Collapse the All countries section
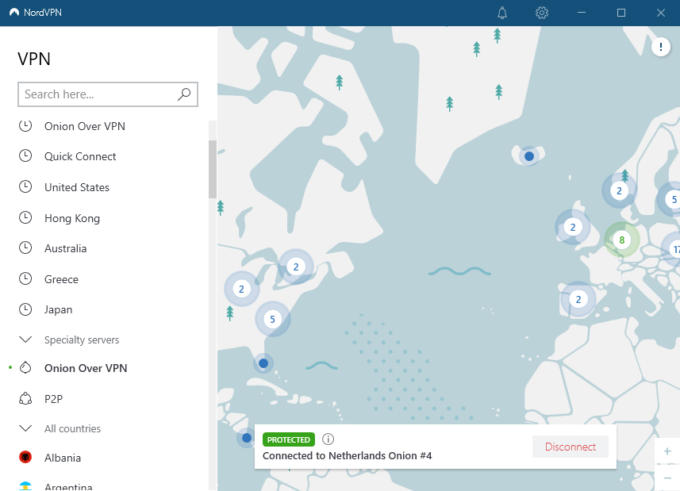This screenshot has height=491, width=680. click(x=26, y=429)
